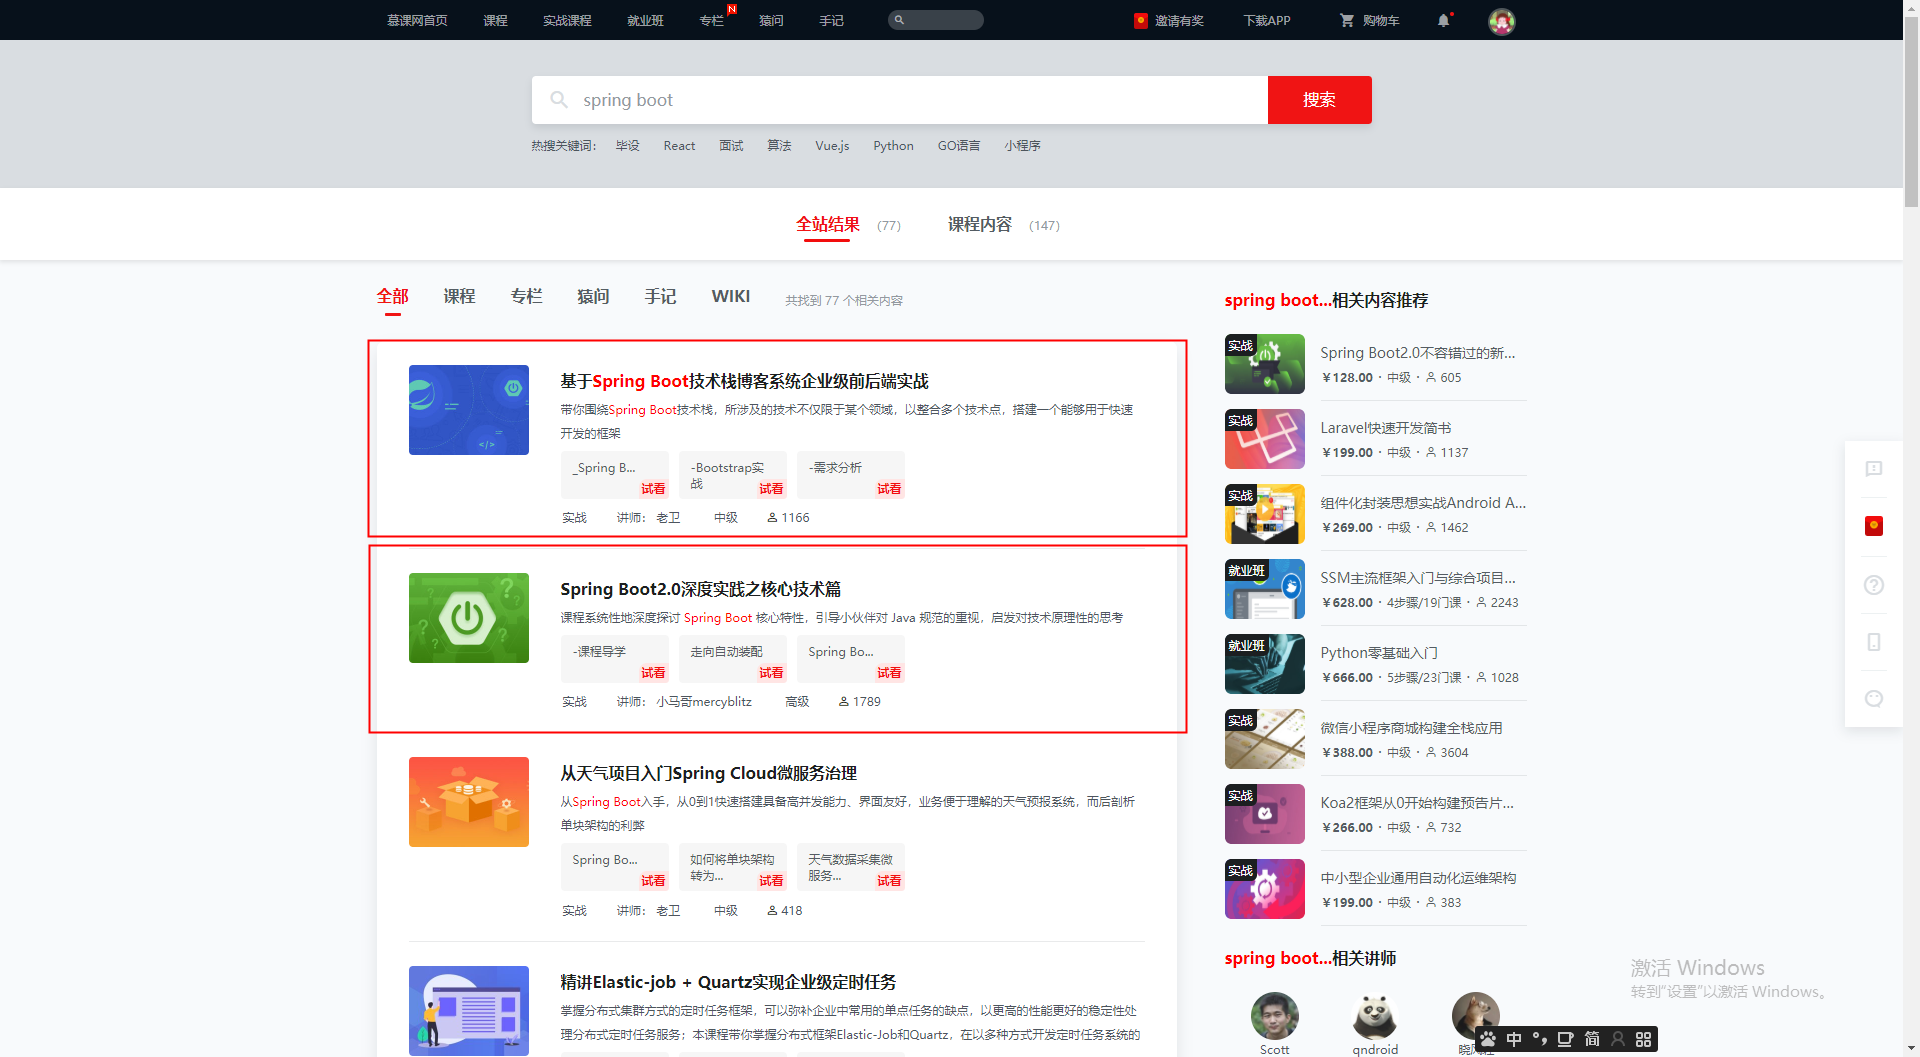Filter results by the 课程 sub-tab
The image size is (1920, 1057).
459,296
